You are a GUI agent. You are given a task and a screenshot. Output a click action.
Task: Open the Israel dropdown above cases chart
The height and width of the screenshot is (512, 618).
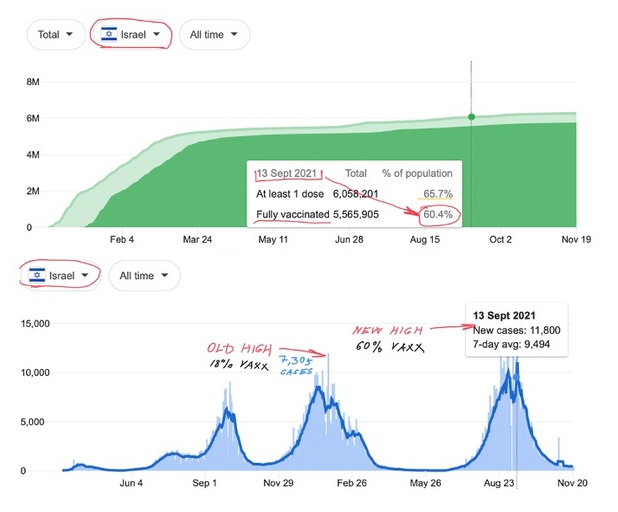pyautogui.click(x=62, y=275)
